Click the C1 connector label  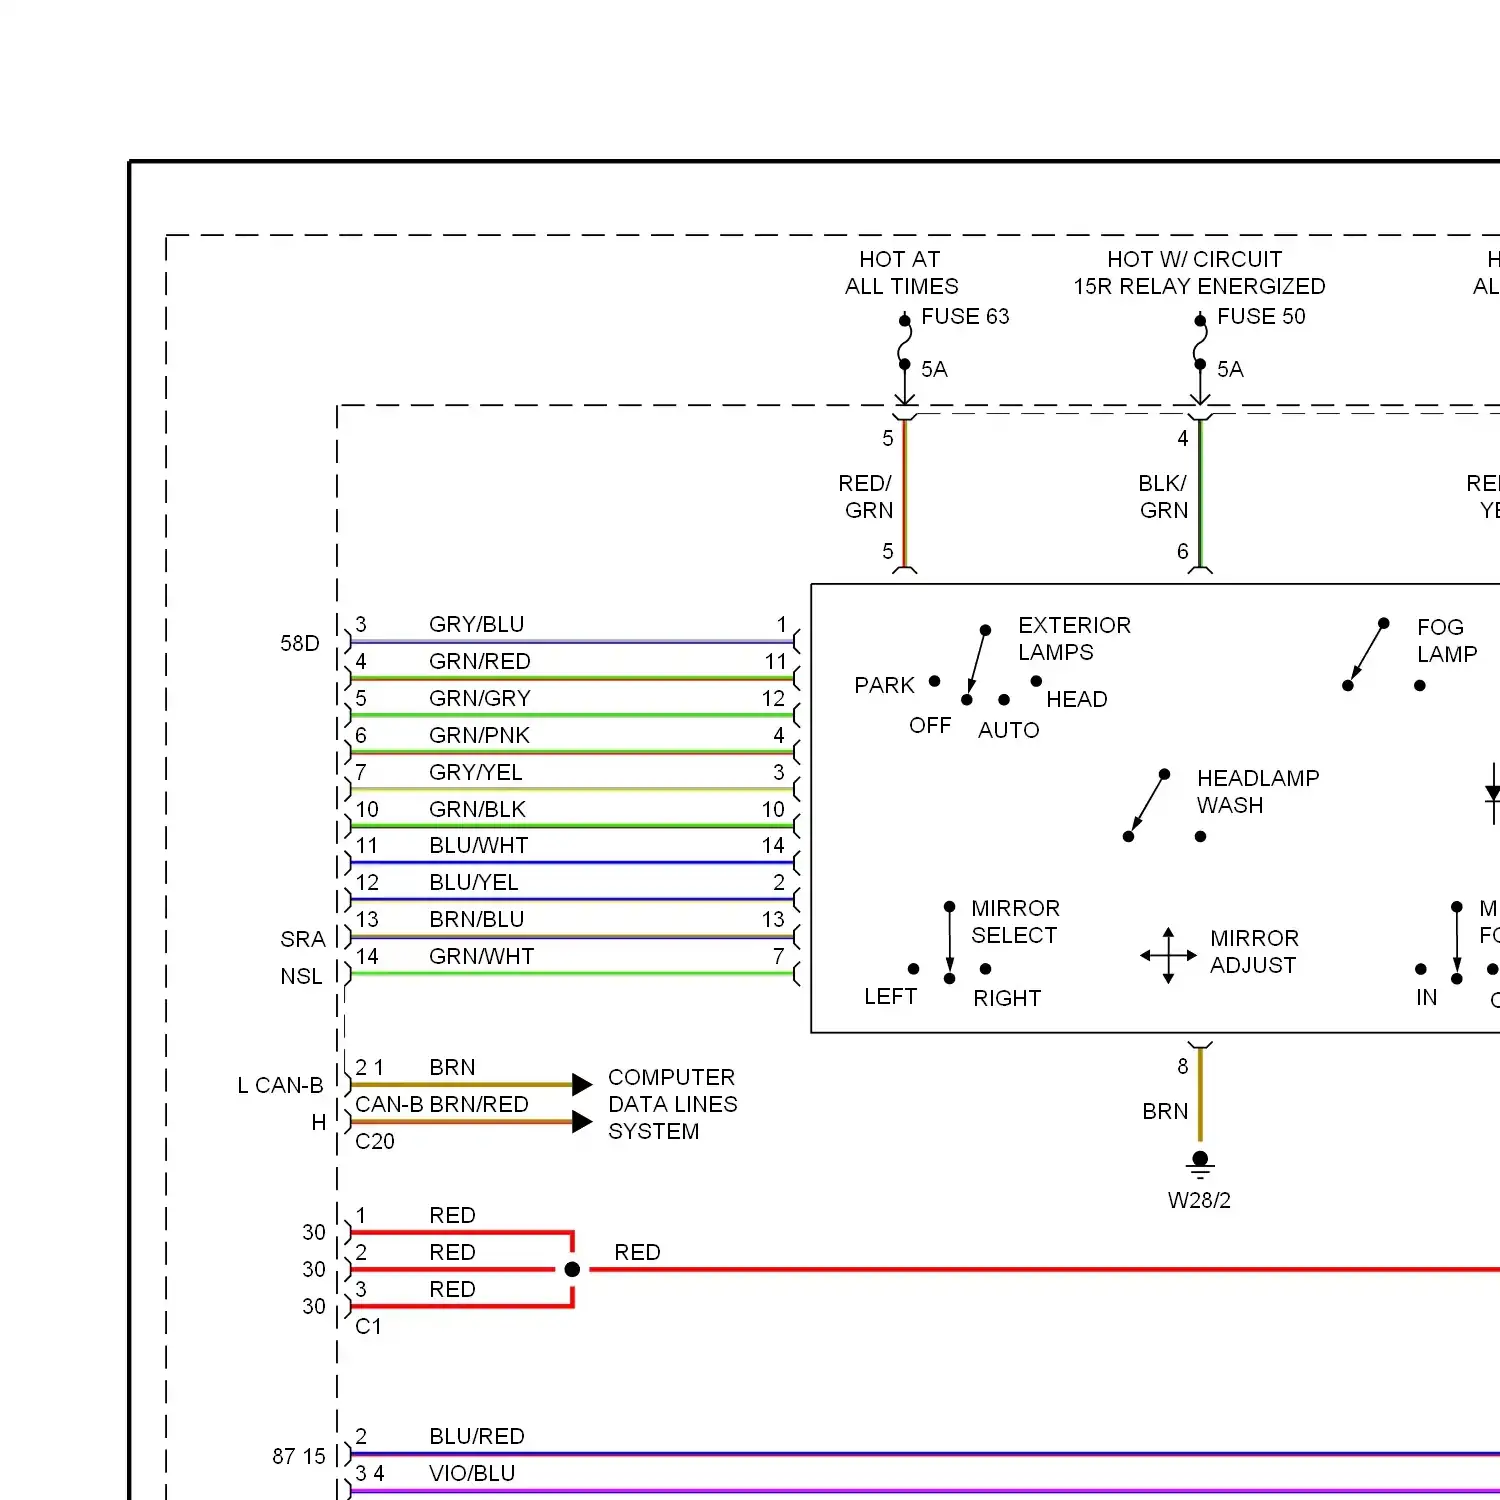(x=368, y=1327)
